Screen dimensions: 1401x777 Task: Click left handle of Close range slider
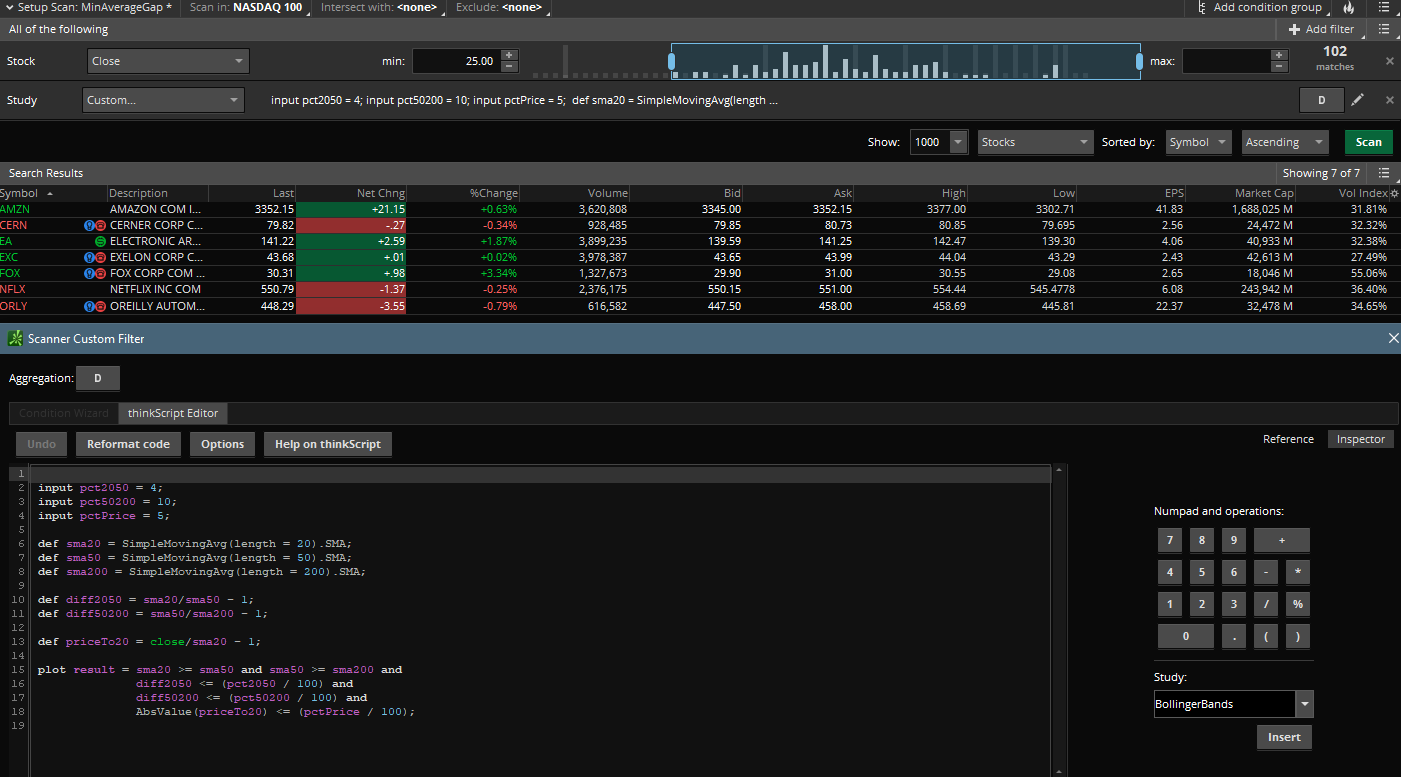(x=672, y=61)
